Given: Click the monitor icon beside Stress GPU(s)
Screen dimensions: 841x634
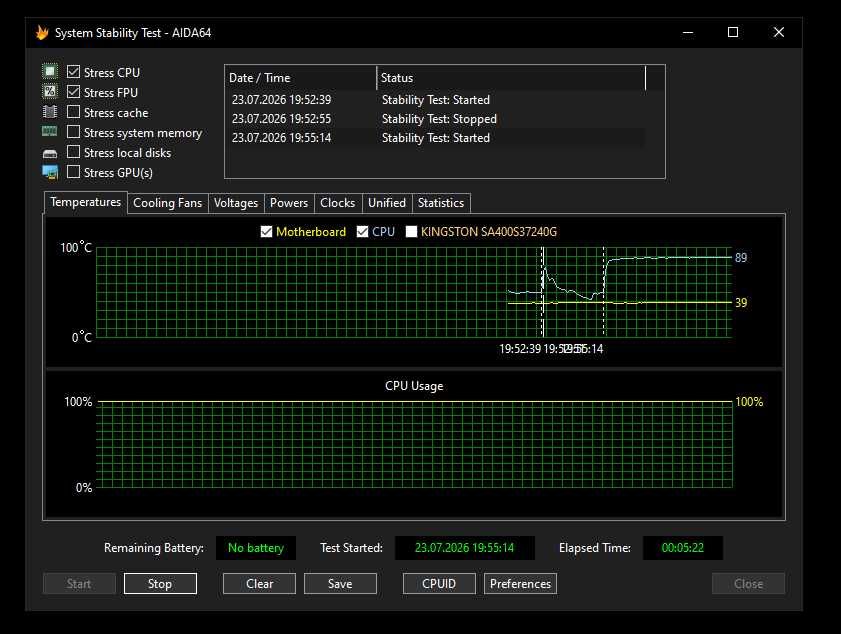Looking at the screenshot, I should (50, 172).
